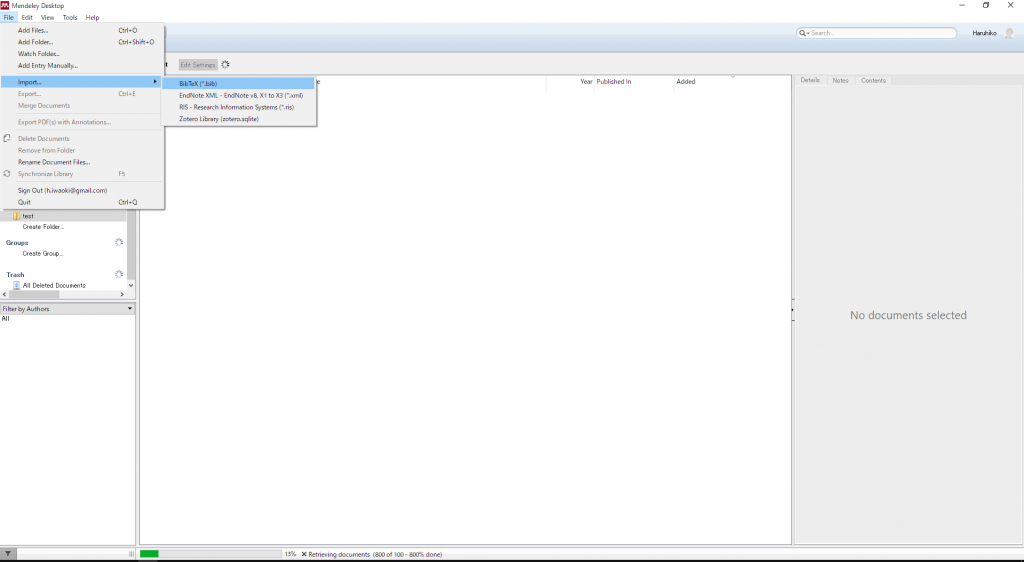Screen dimensions: 1024x562
Task: Click spinner icon beside Edit Settings
Action: pos(225,65)
